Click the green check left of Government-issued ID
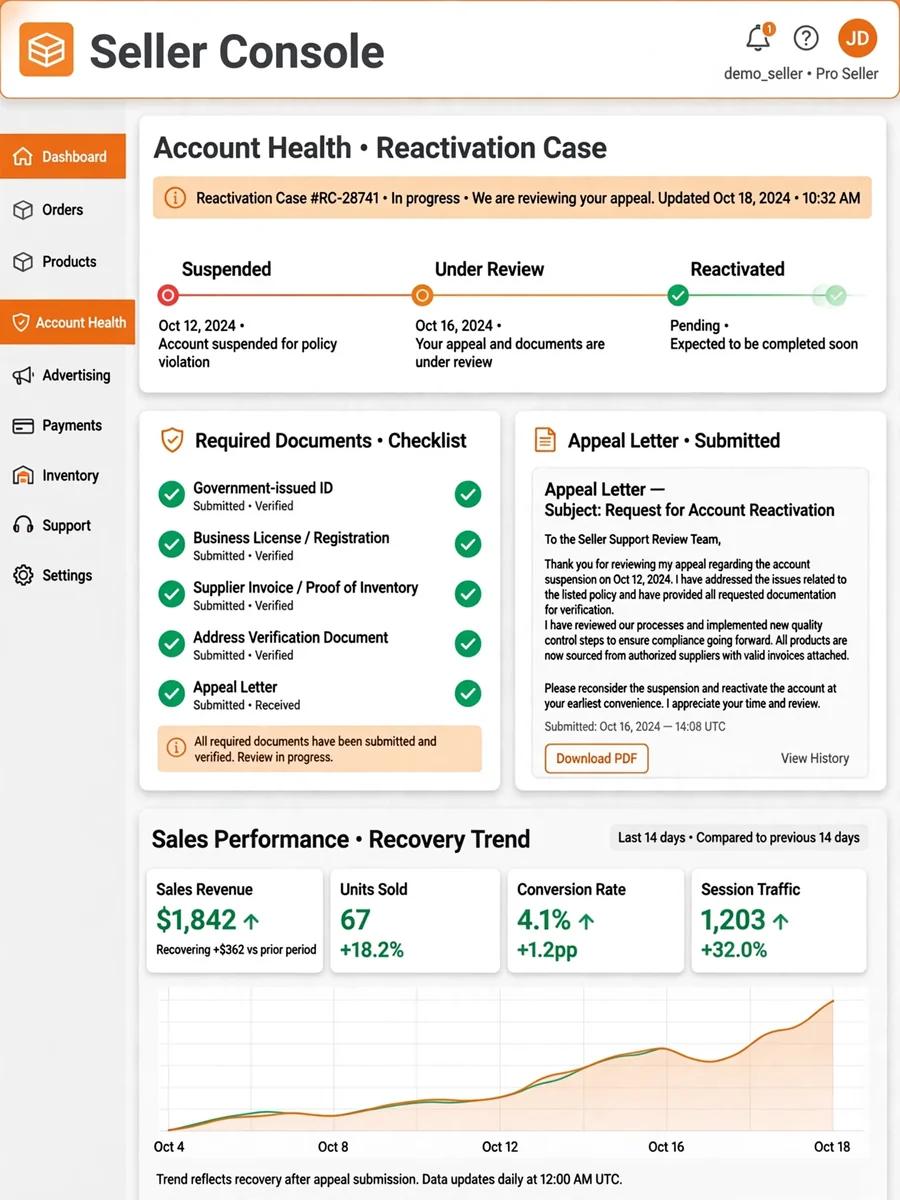 172,494
